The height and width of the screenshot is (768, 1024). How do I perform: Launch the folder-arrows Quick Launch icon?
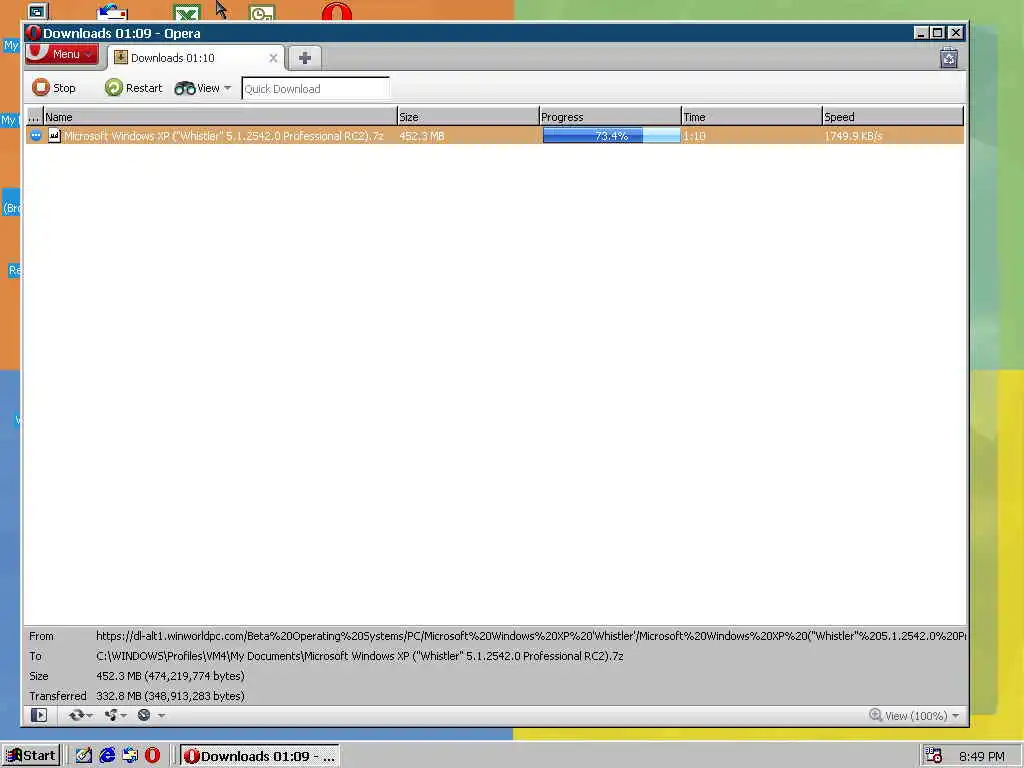(130, 756)
